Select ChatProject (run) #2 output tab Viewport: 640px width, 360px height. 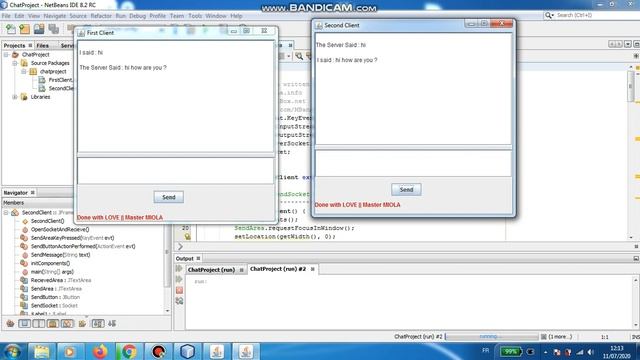[278, 269]
